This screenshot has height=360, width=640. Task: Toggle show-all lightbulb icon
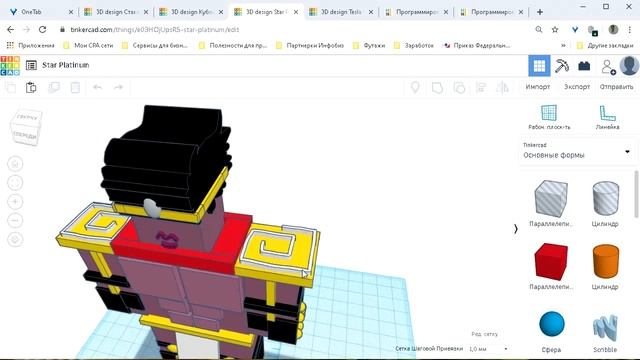[x=415, y=87]
